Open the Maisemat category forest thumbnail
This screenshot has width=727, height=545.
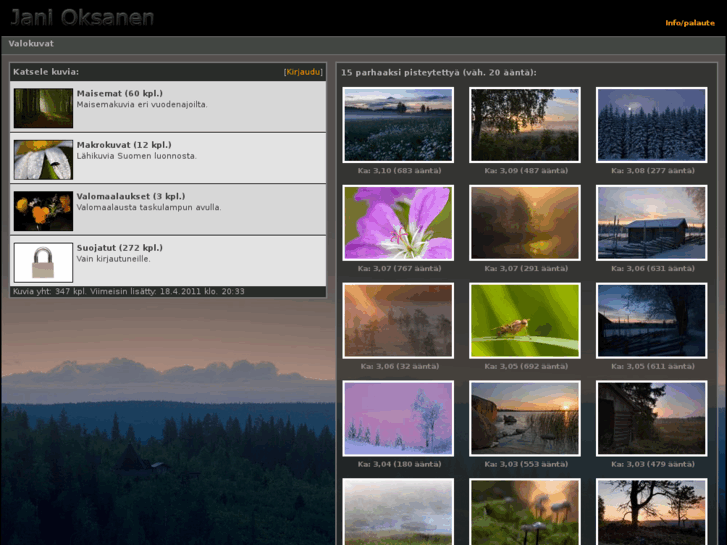click(43, 108)
